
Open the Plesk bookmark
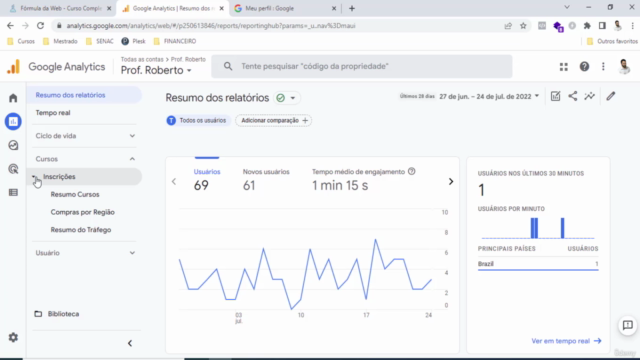point(133,41)
